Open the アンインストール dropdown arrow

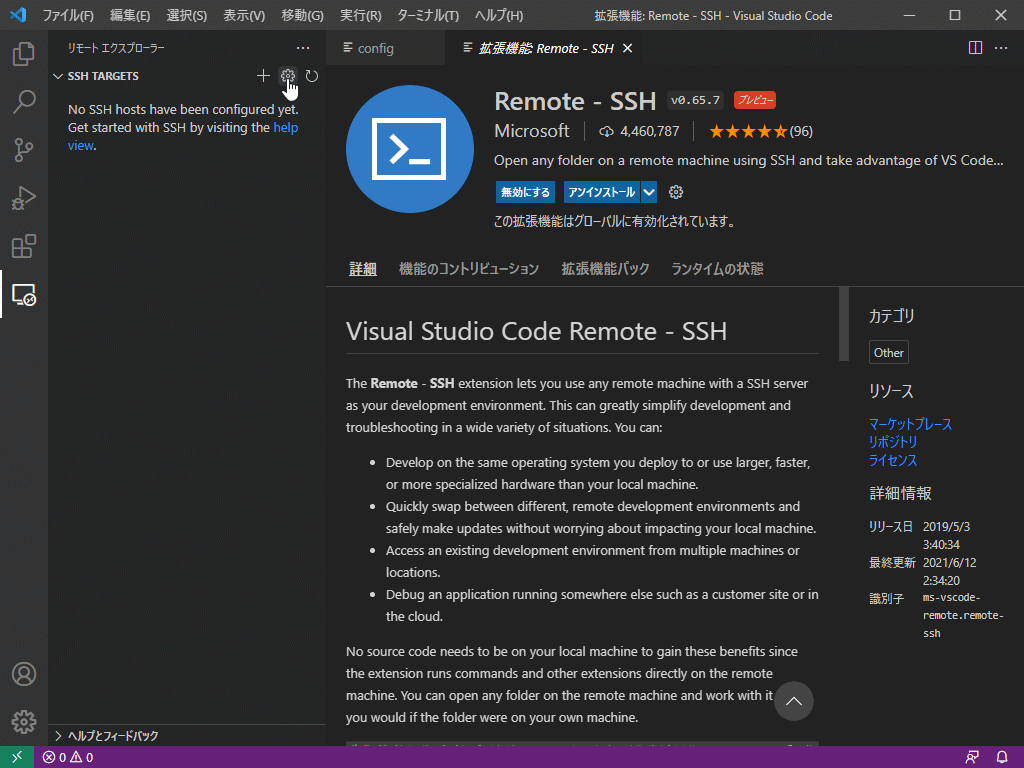(648, 191)
